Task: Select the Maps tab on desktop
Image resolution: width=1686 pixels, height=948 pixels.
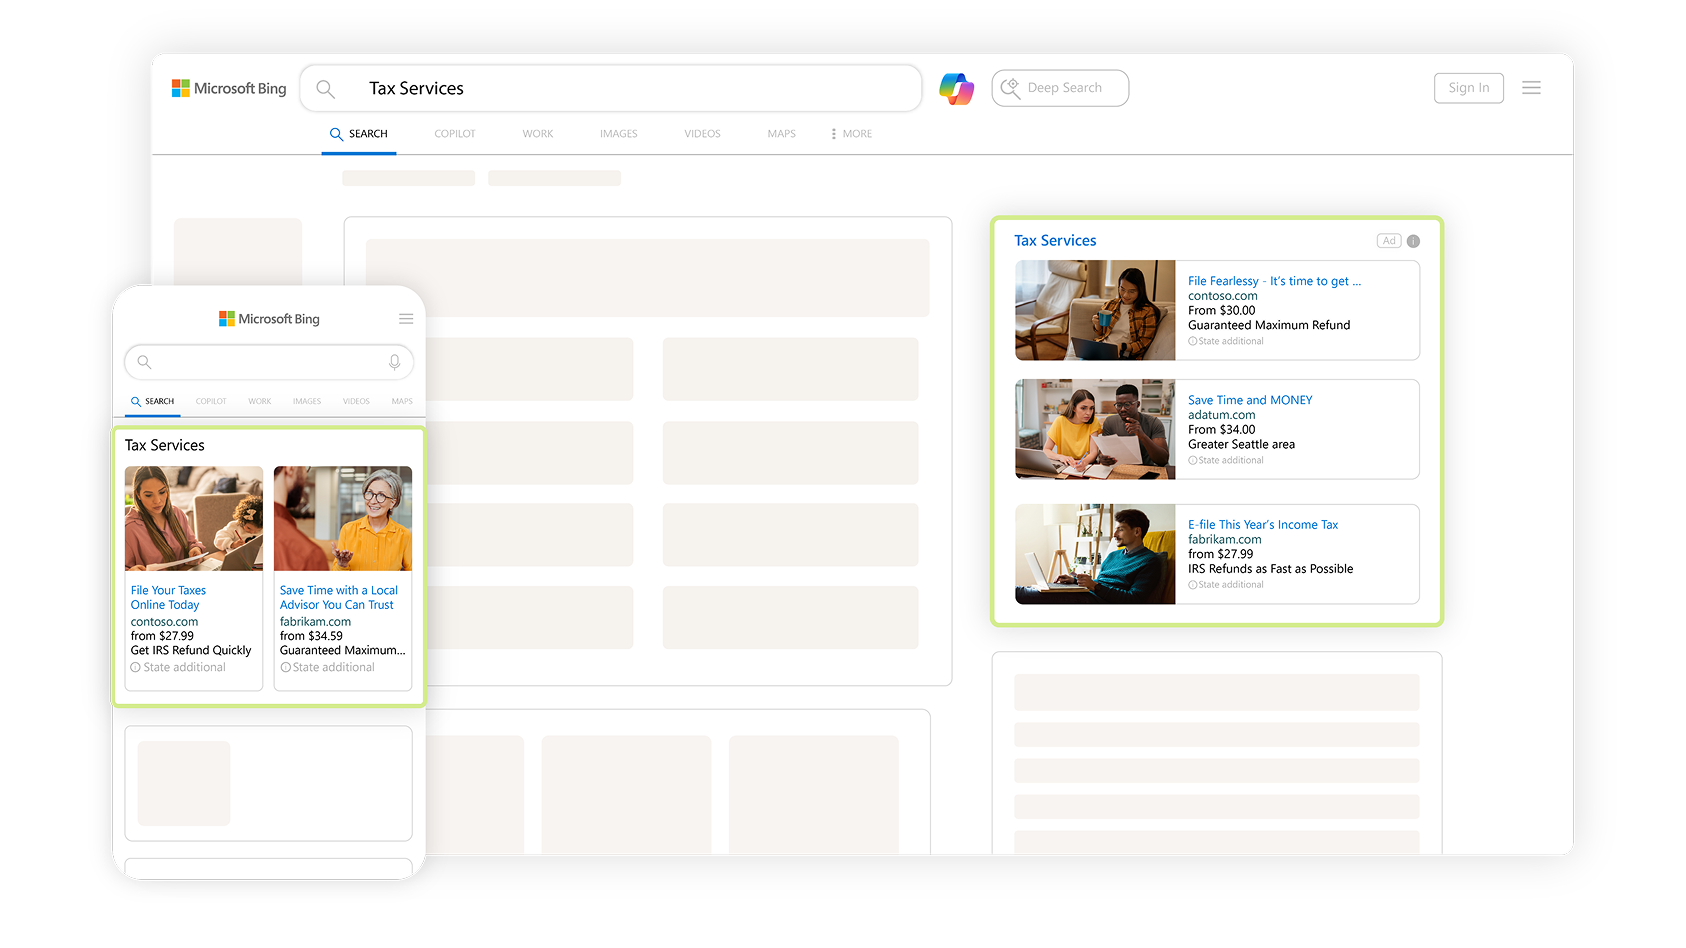Action: pyautogui.click(x=781, y=134)
